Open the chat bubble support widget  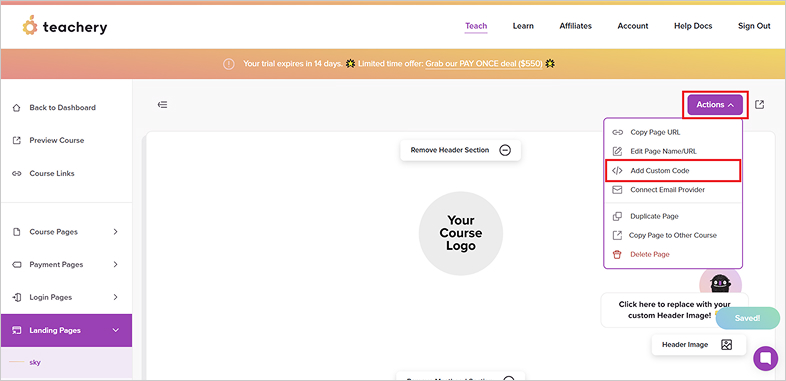(x=765, y=358)
